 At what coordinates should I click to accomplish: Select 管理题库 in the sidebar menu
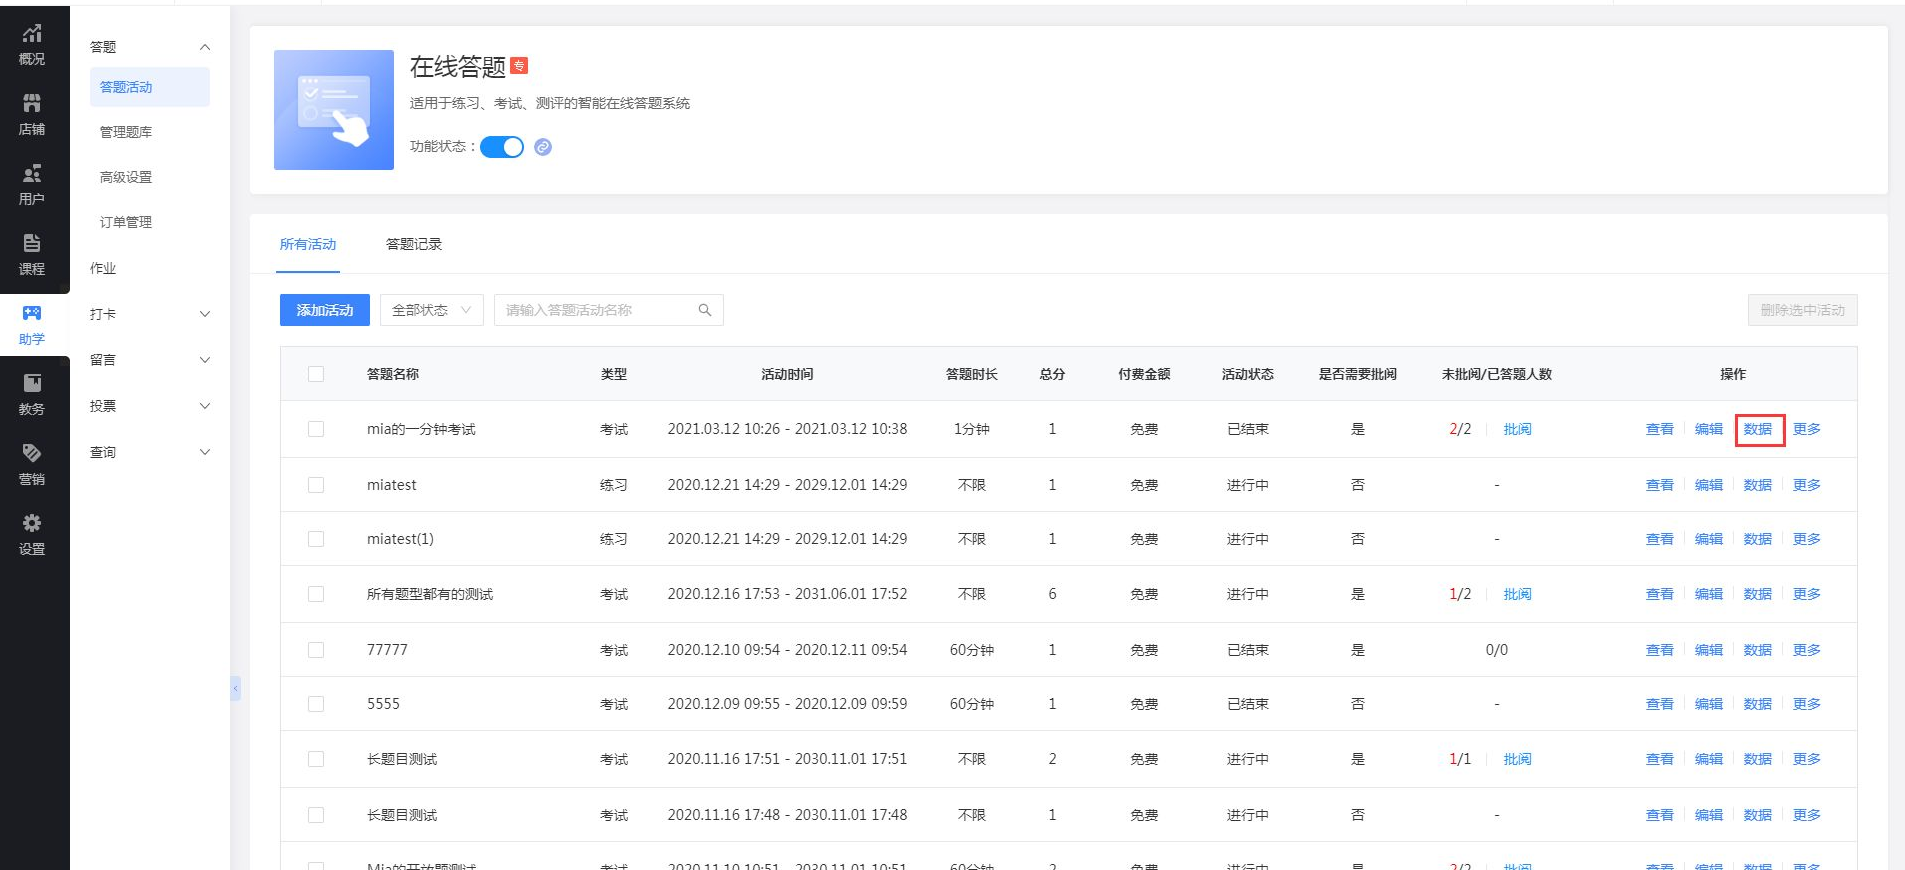pyautogui.click(x=126, y=132)
